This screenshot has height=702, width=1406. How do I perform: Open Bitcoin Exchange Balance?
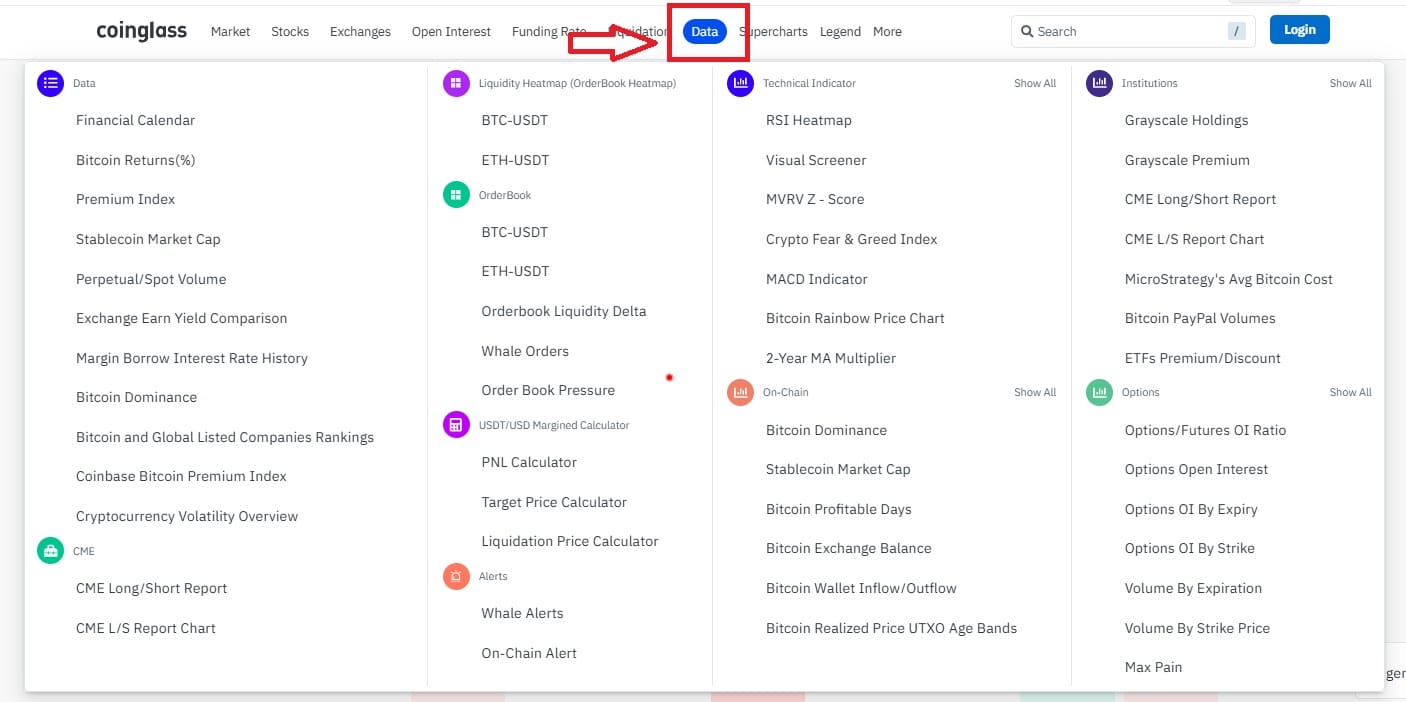coord(849,548)
